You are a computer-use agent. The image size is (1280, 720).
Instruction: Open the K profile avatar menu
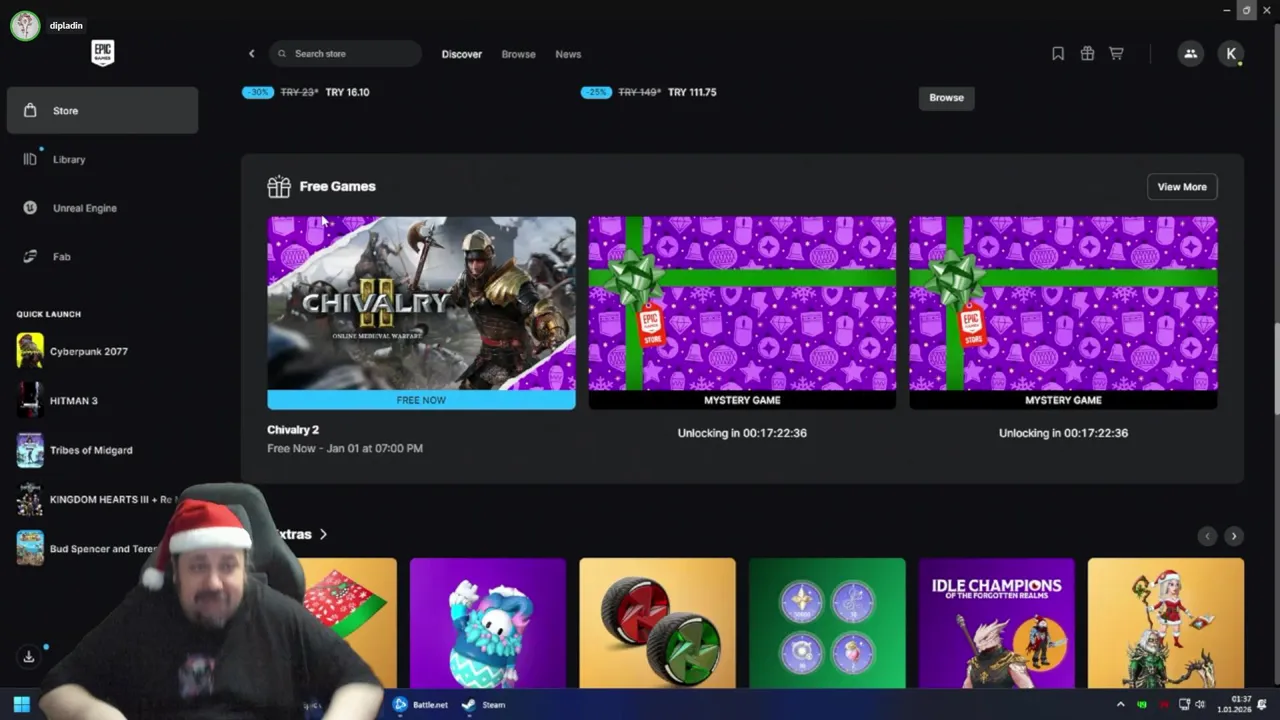tap(1231, 54)
